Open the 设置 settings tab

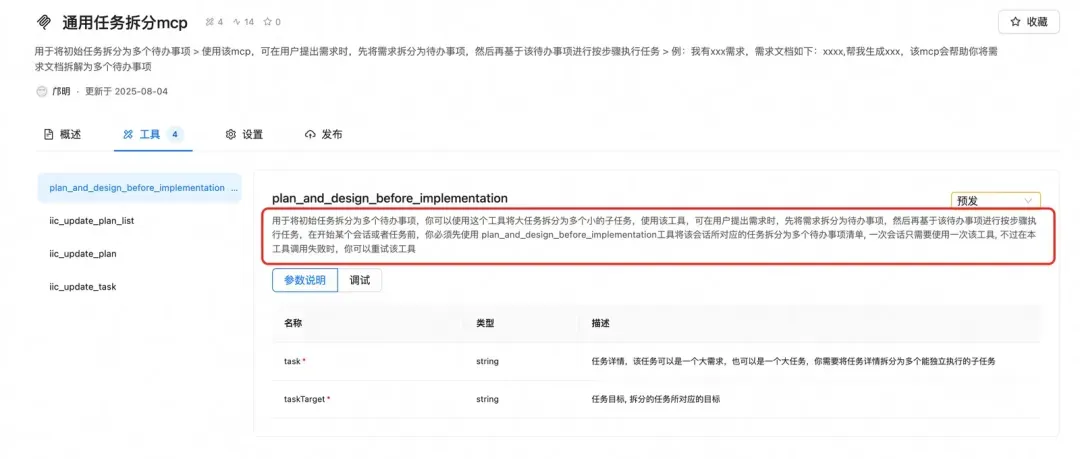244,134
